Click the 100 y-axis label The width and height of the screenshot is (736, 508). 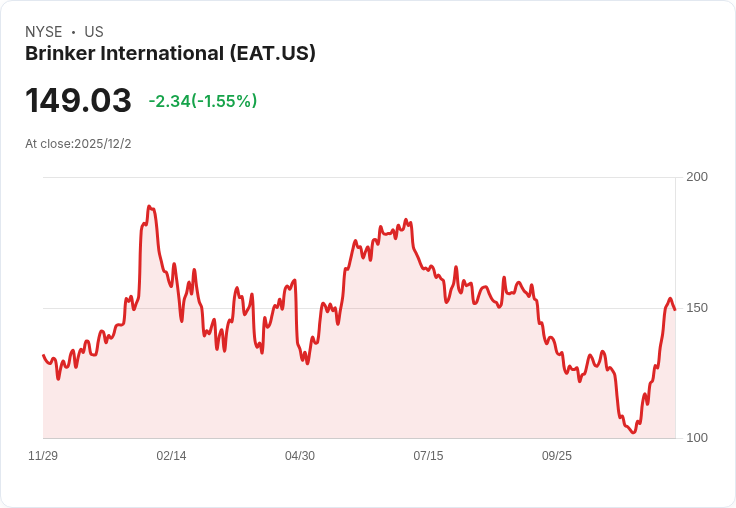tap(697, 438)
